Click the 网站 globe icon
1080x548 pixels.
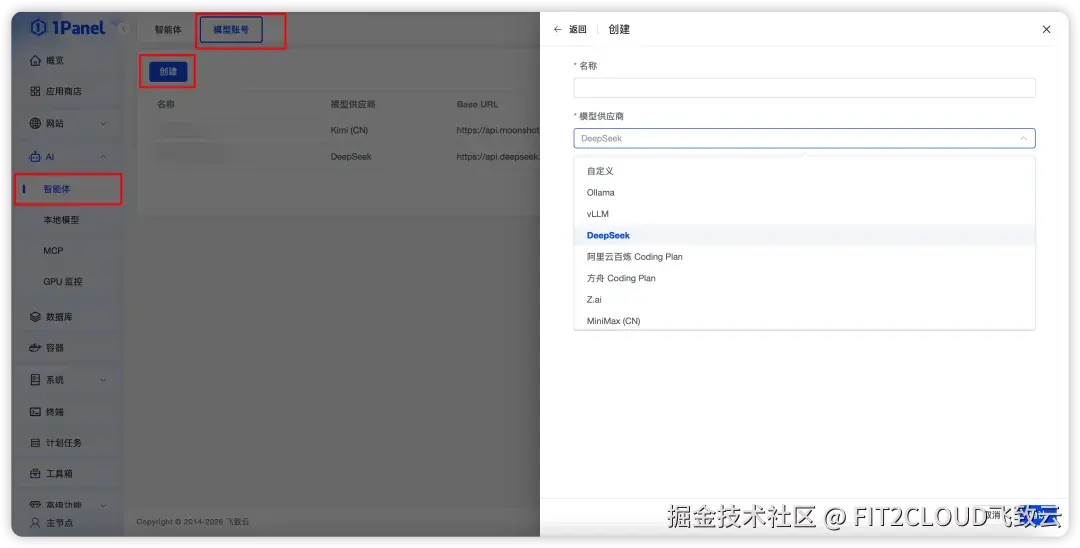click(x=35, y=123)
